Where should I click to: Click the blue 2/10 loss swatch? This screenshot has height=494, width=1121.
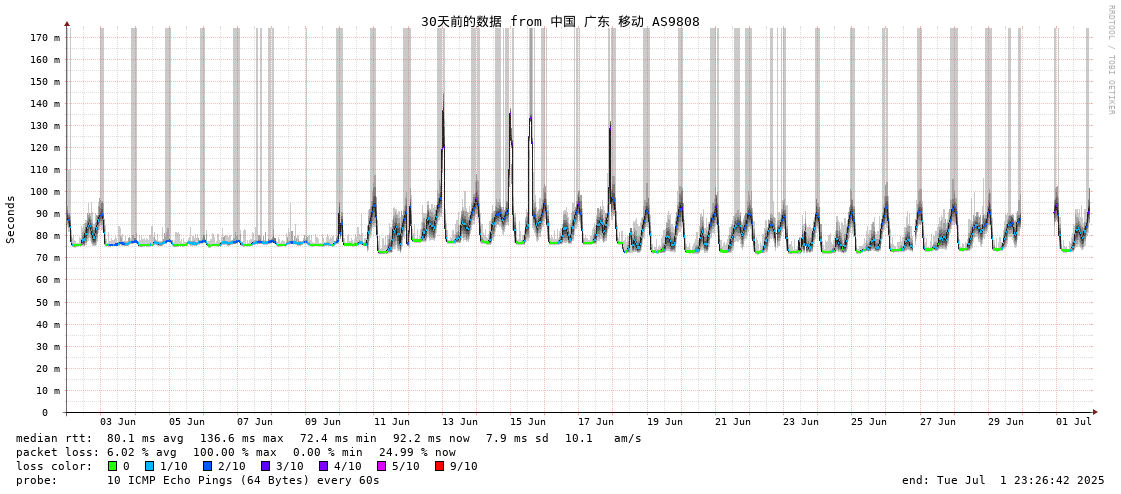coord(207,466)
